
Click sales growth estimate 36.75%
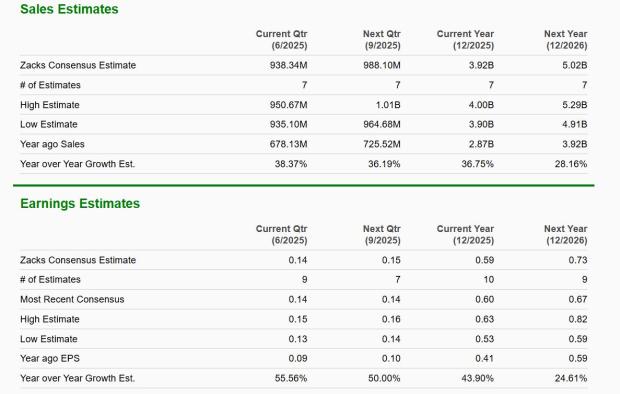477,164
